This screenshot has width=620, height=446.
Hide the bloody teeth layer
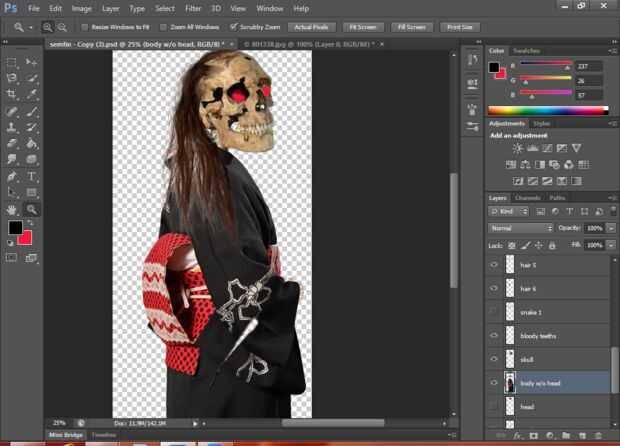pos(494,336)
